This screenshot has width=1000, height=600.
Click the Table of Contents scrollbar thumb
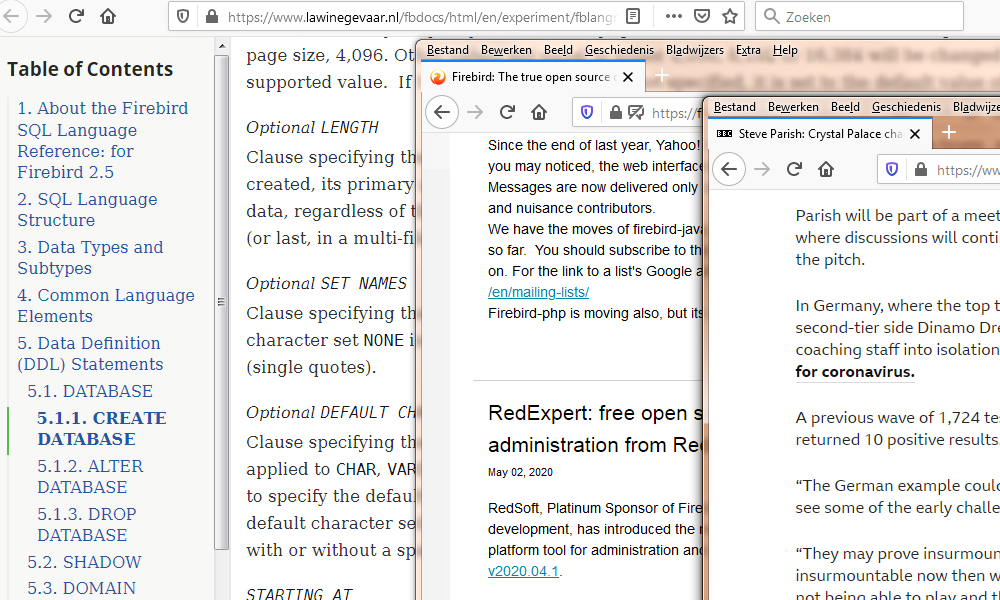click(x=221, y=302)
